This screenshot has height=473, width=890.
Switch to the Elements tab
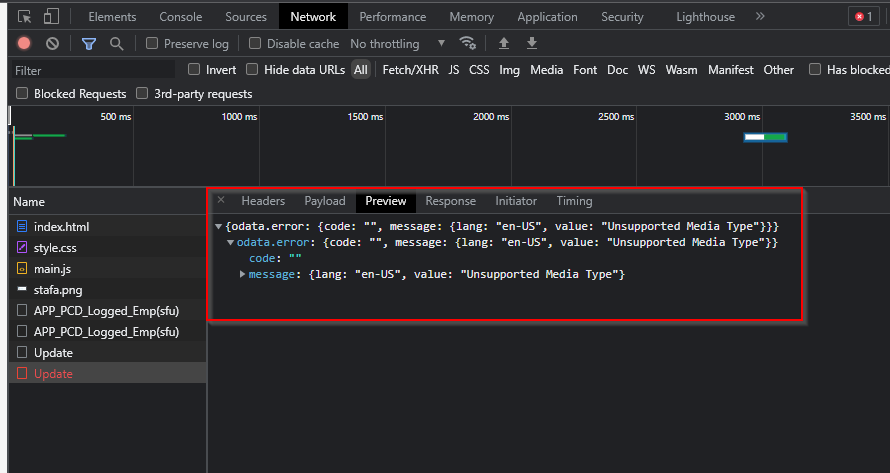coord(112,17)
